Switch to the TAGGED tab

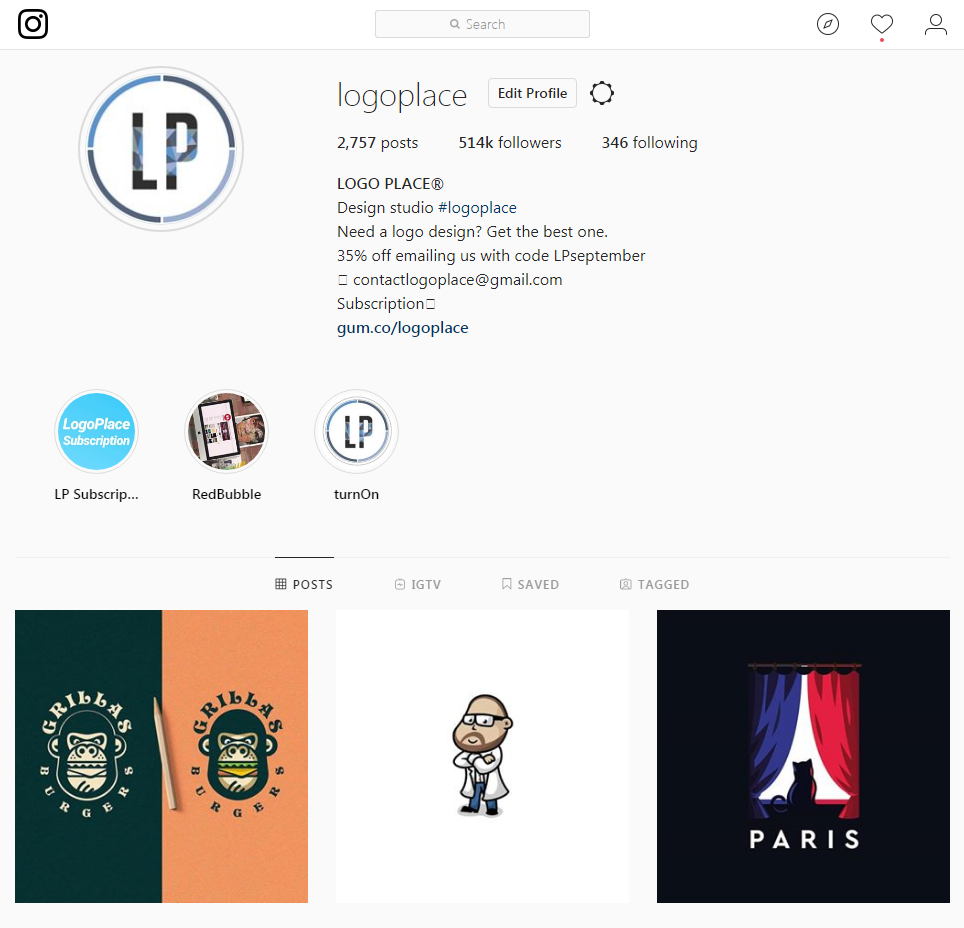654,584
